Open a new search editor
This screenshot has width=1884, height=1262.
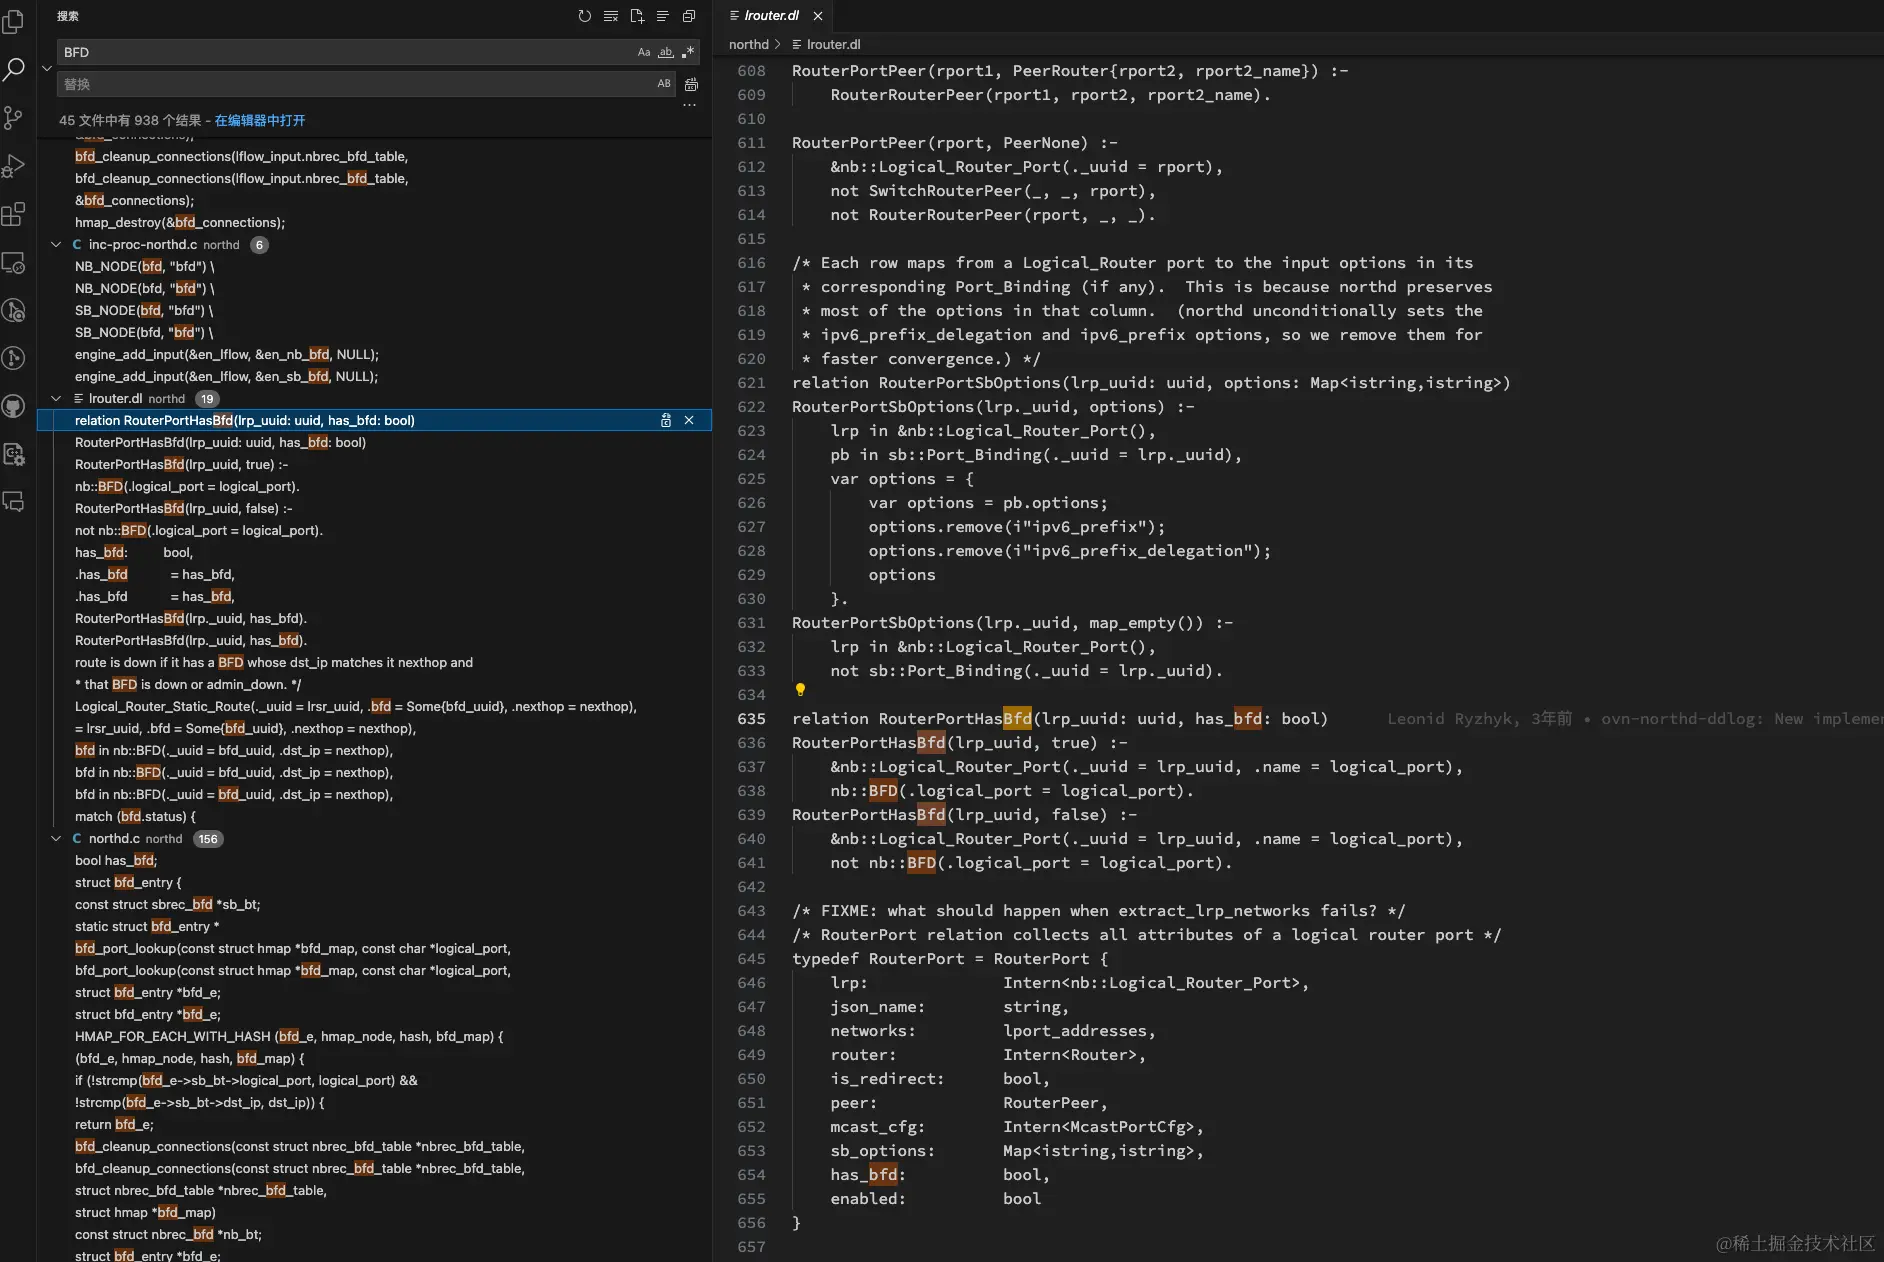pos(637,16)
